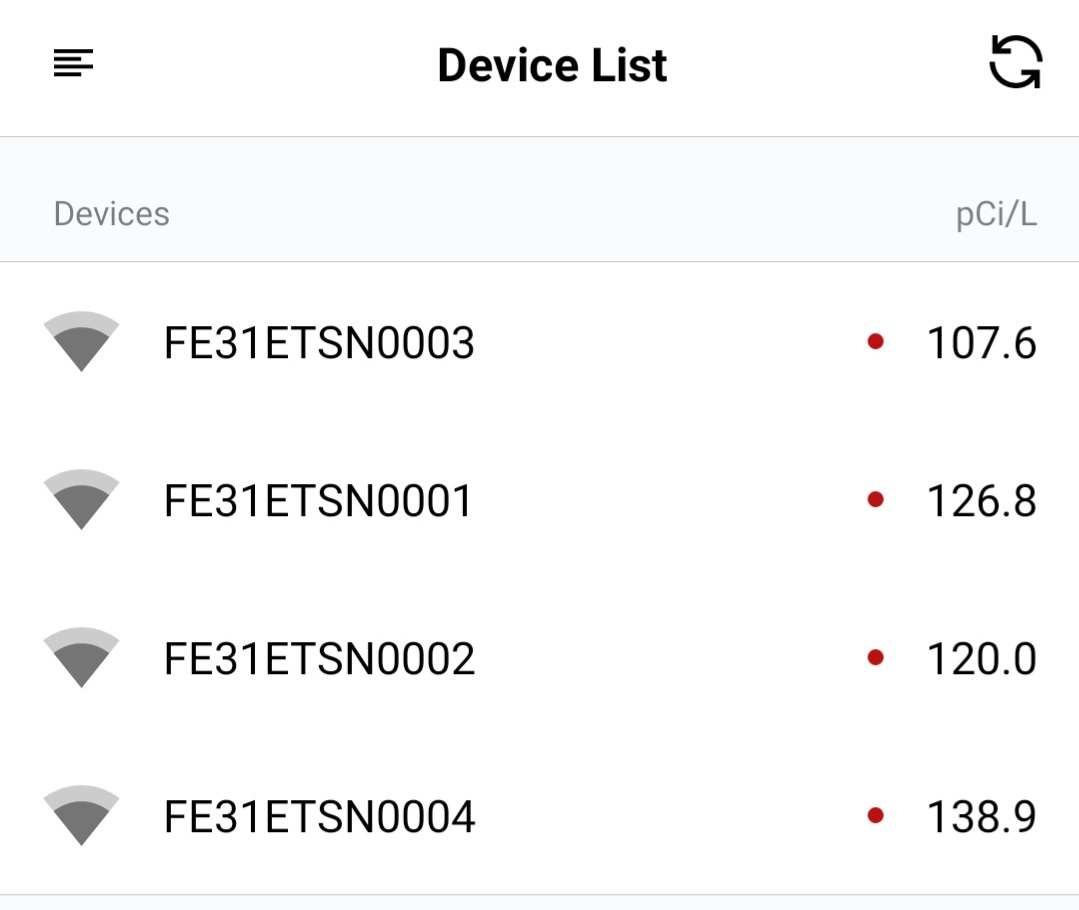Tap signal icon for FE31ETSN0004

[x=81, y=815]
